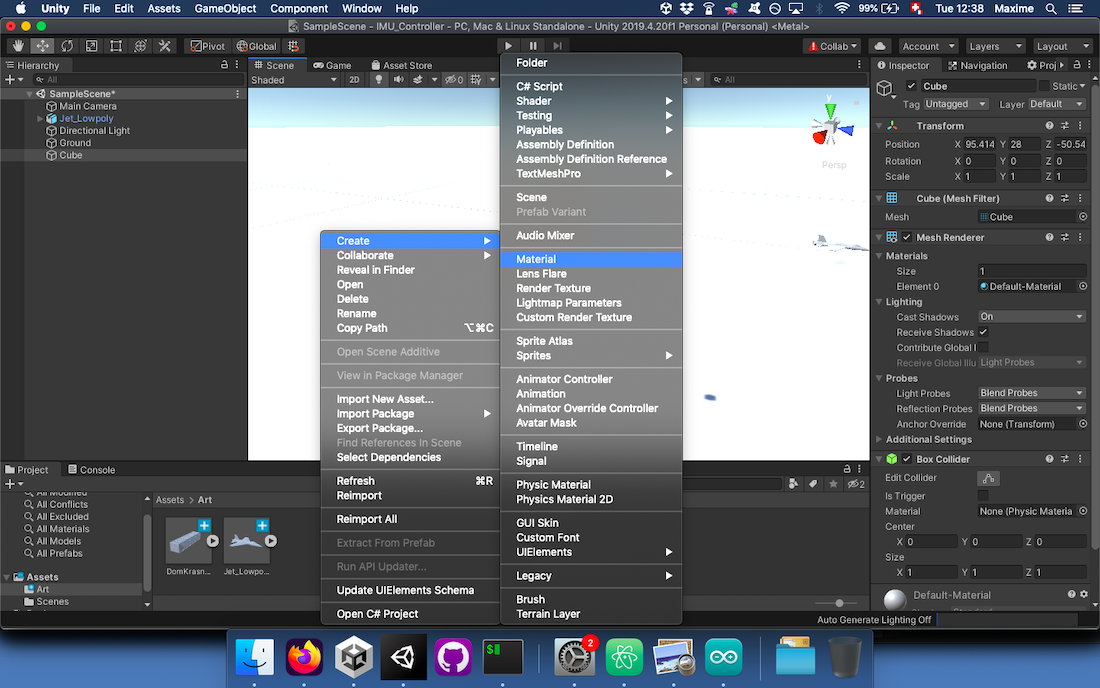The image size is (1100, 688).
Task: Open Unity Hub from the dock
Action: pos(354,656)
